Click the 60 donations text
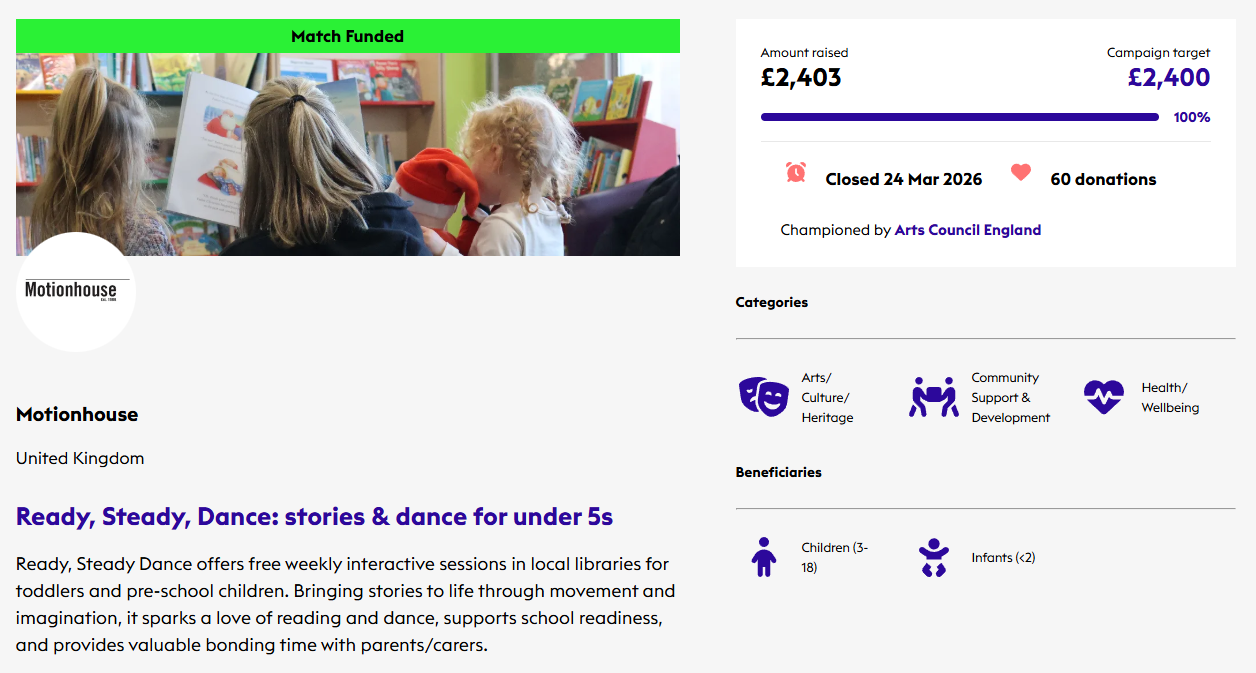1256x673 pixels. tap(1103, 179)
